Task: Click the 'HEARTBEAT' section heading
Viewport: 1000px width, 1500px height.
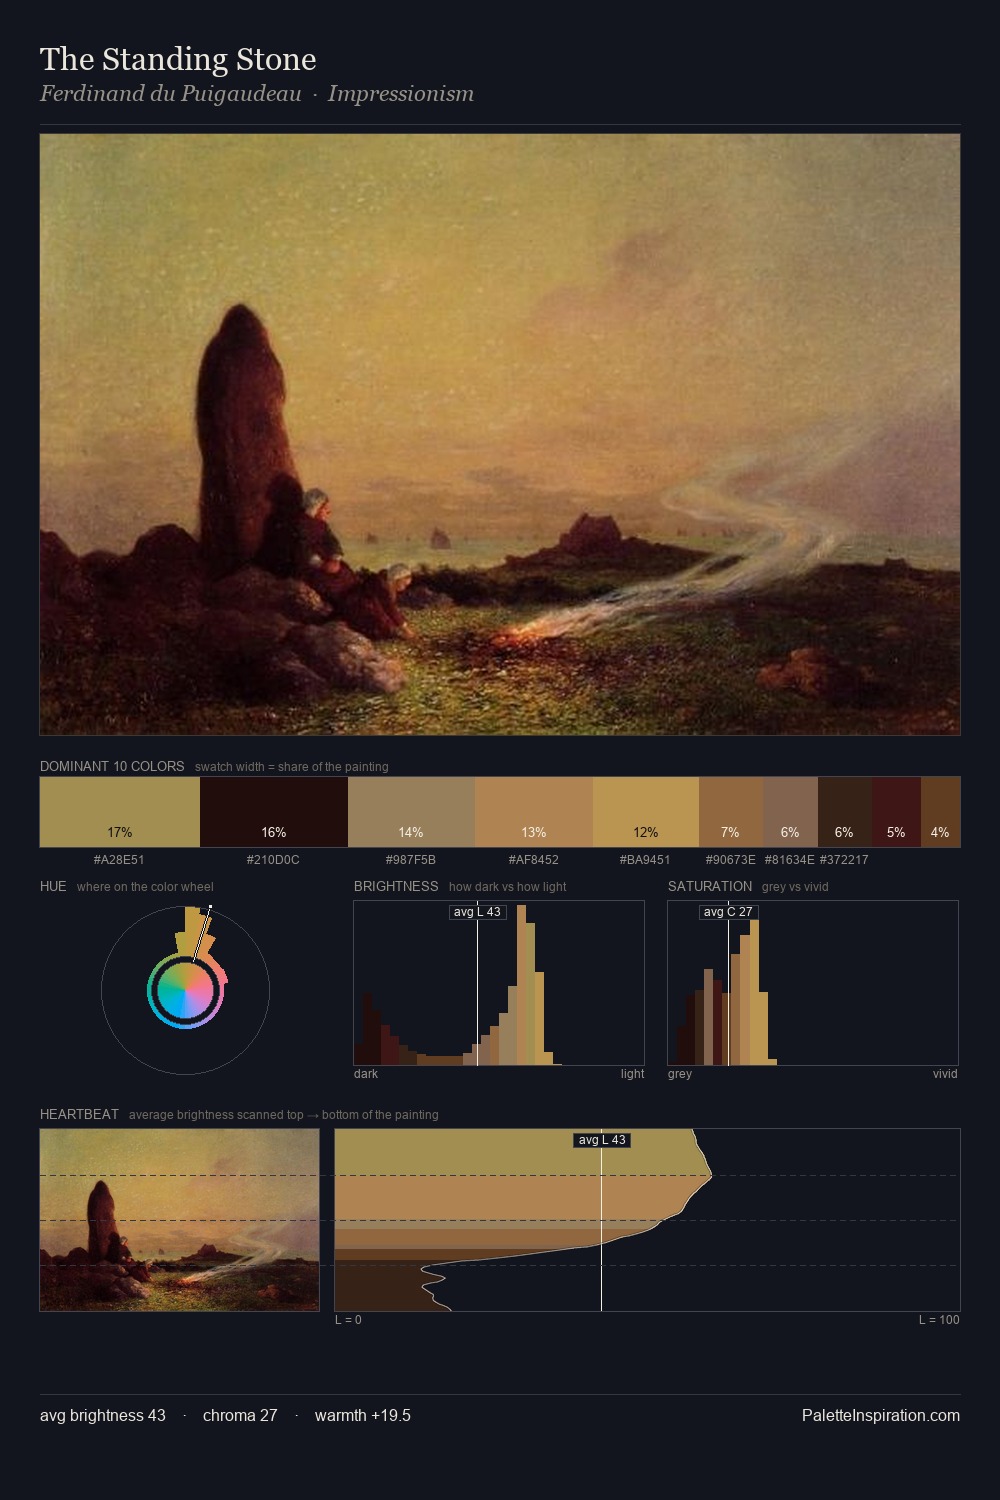Action: [x=79, y=1114]
